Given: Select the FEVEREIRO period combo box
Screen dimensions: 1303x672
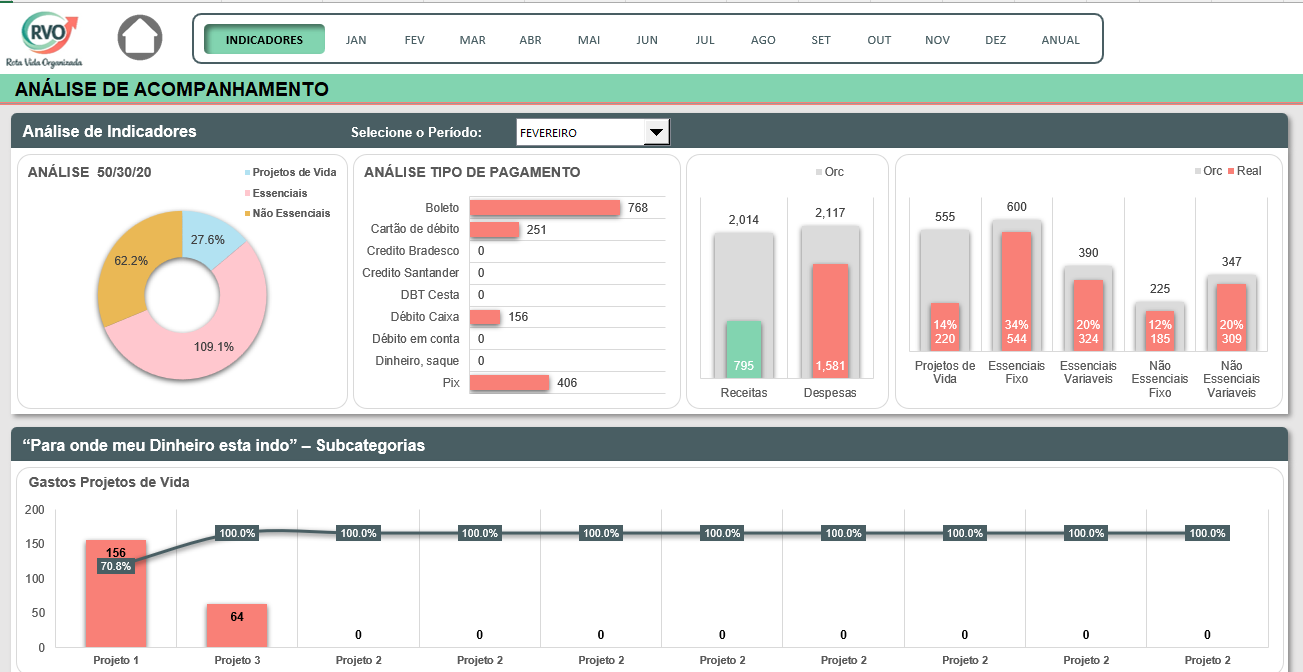Looking at the screenshot, I should (593, 132).
